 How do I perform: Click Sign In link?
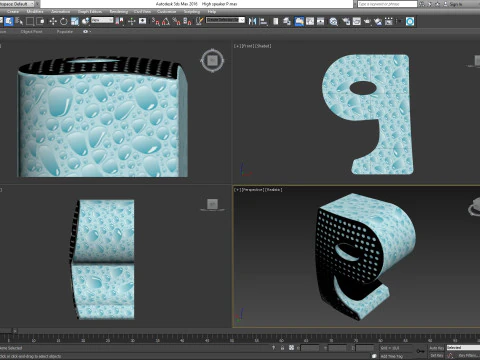455,4
